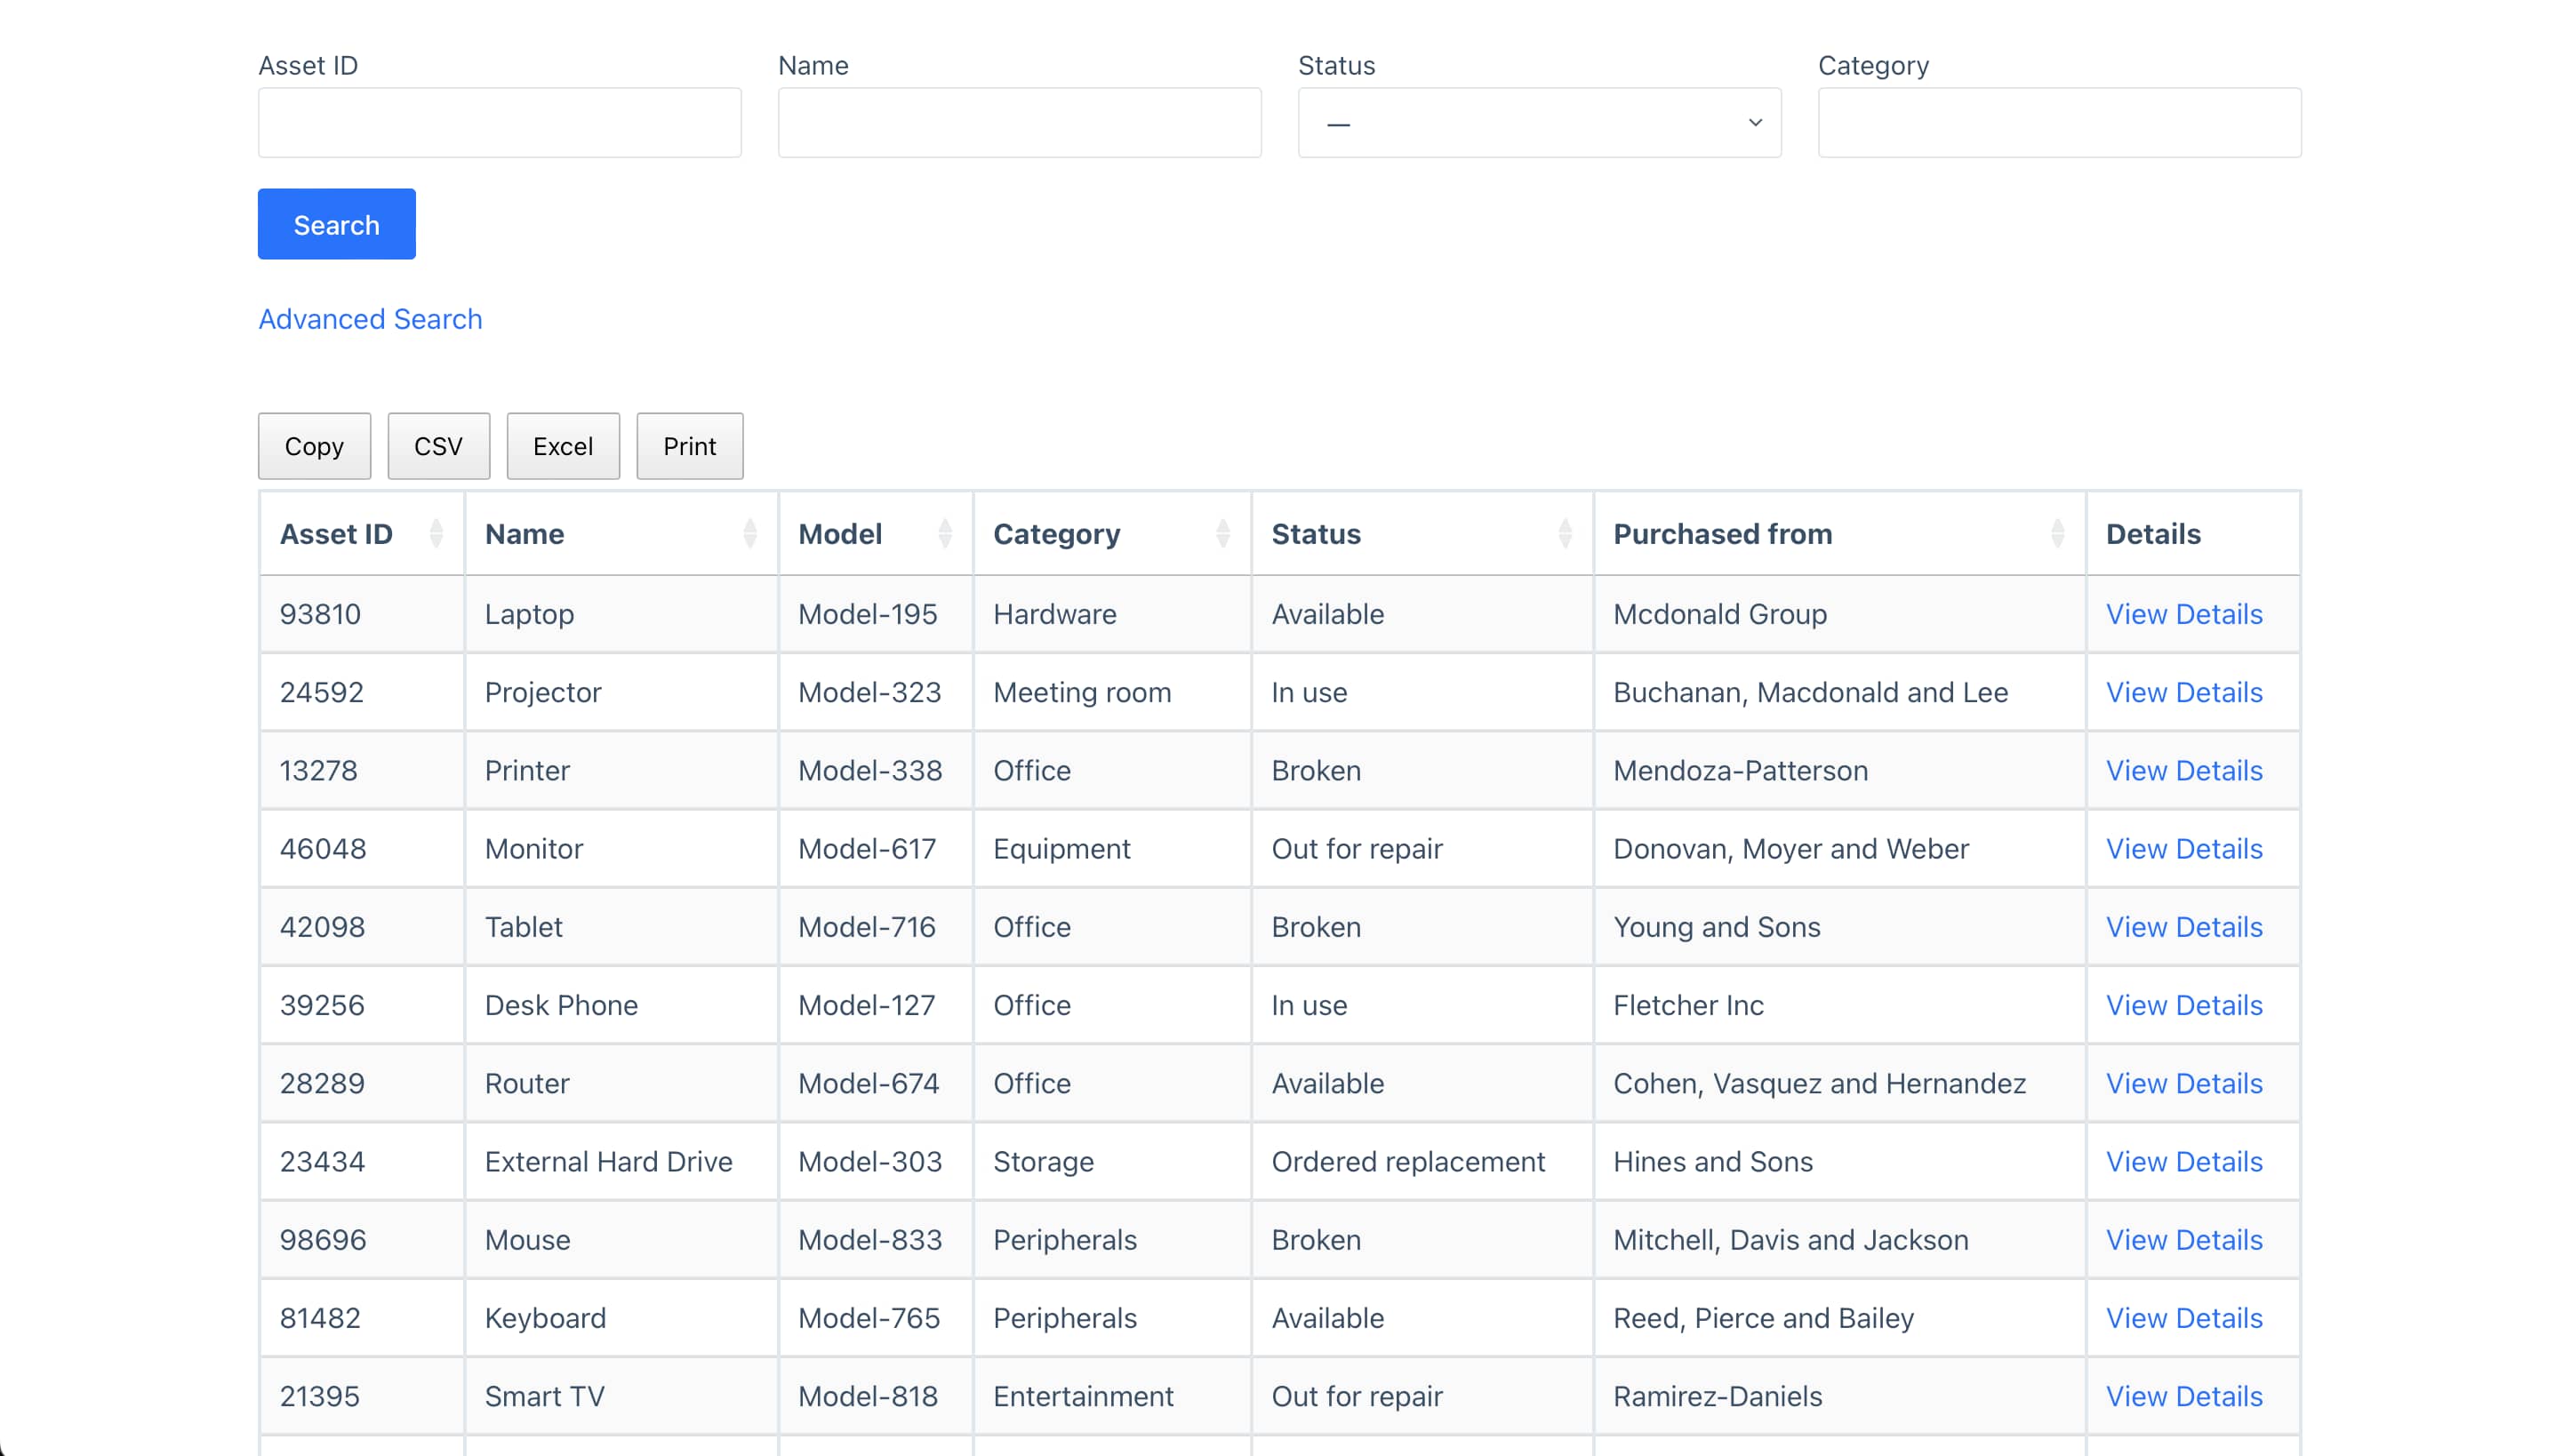
Task: Sort by Model column arrows
Action: pyautogui.click(x=944, y=534)
